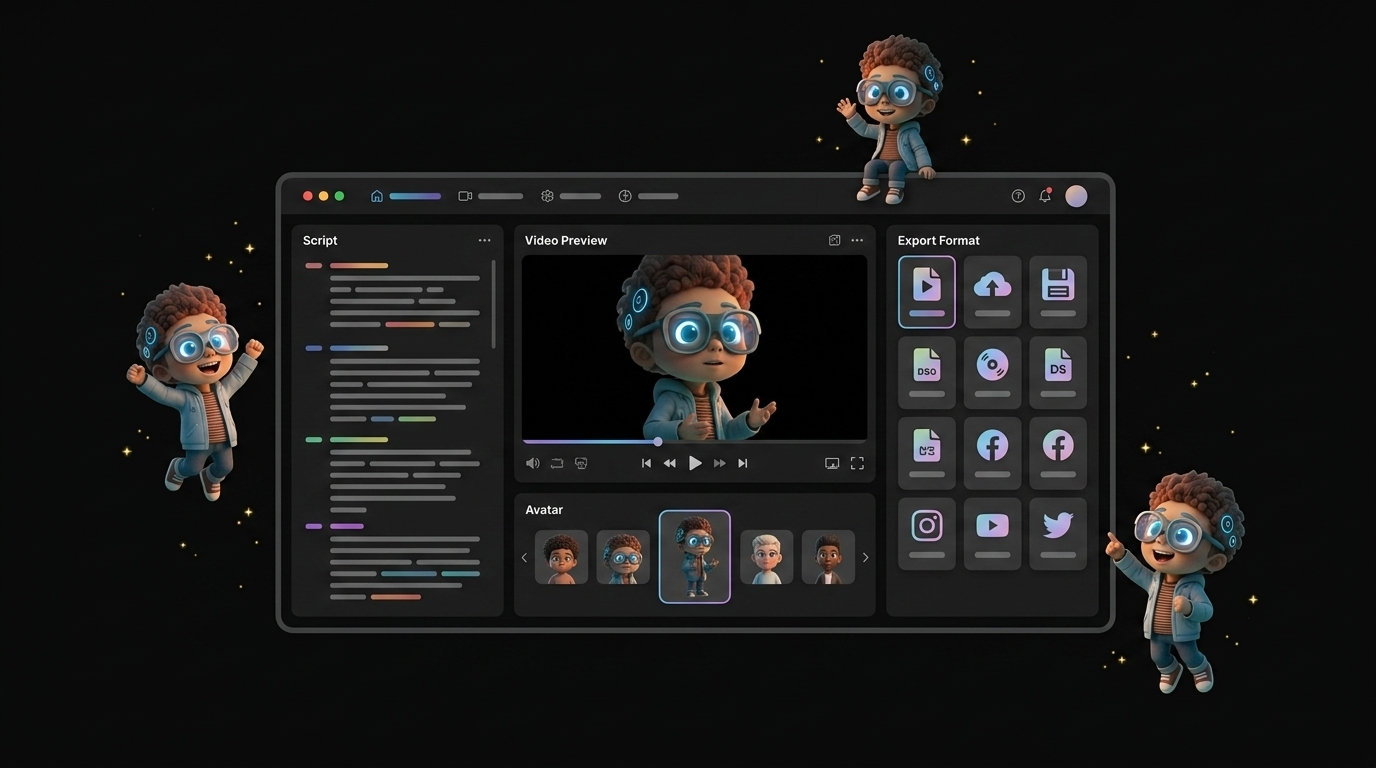Viewport: 1376px width, 768px height.
Task: Select the video file export format option
Action: click(x=927, y=291)
